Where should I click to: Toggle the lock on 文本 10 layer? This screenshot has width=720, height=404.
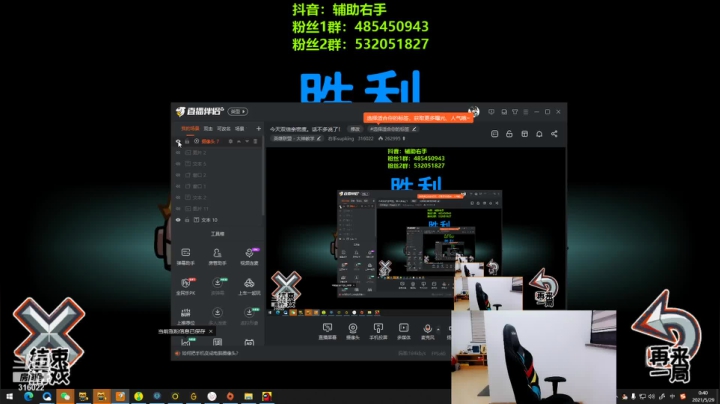[187, 220]
